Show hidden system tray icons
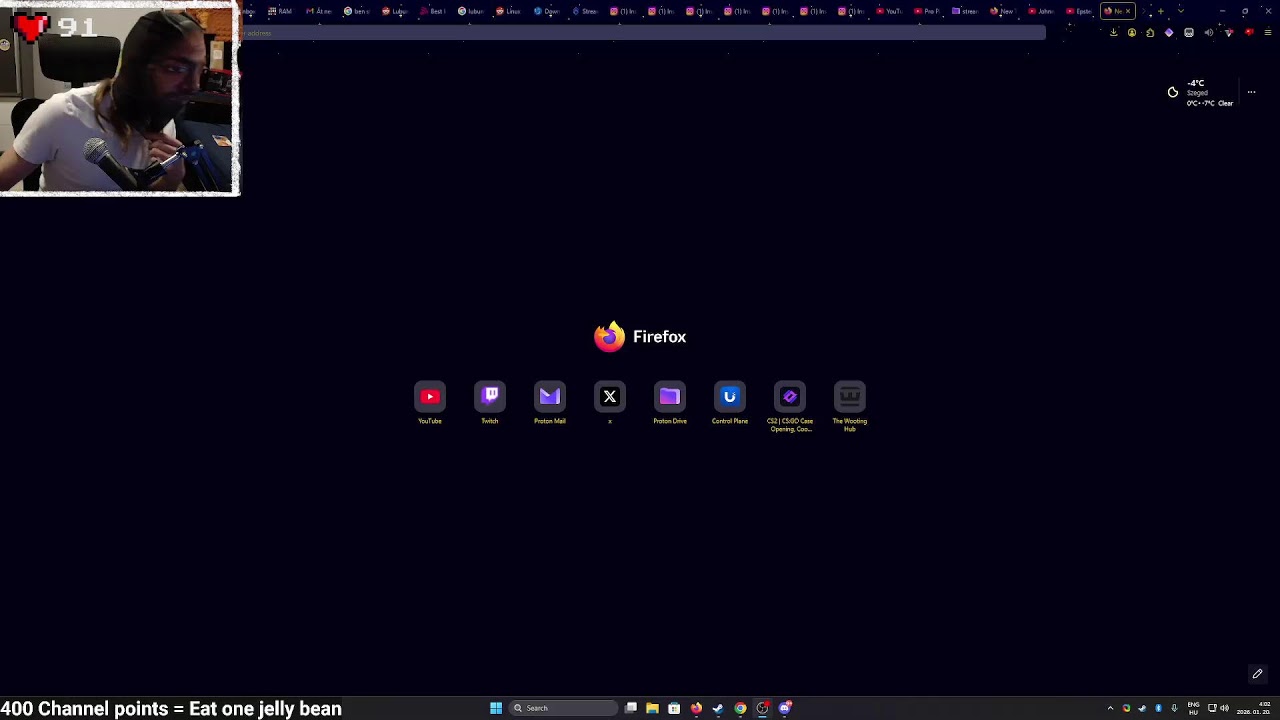The height and width of the screenshot is (720, 1280). (x=1110, y=708)
